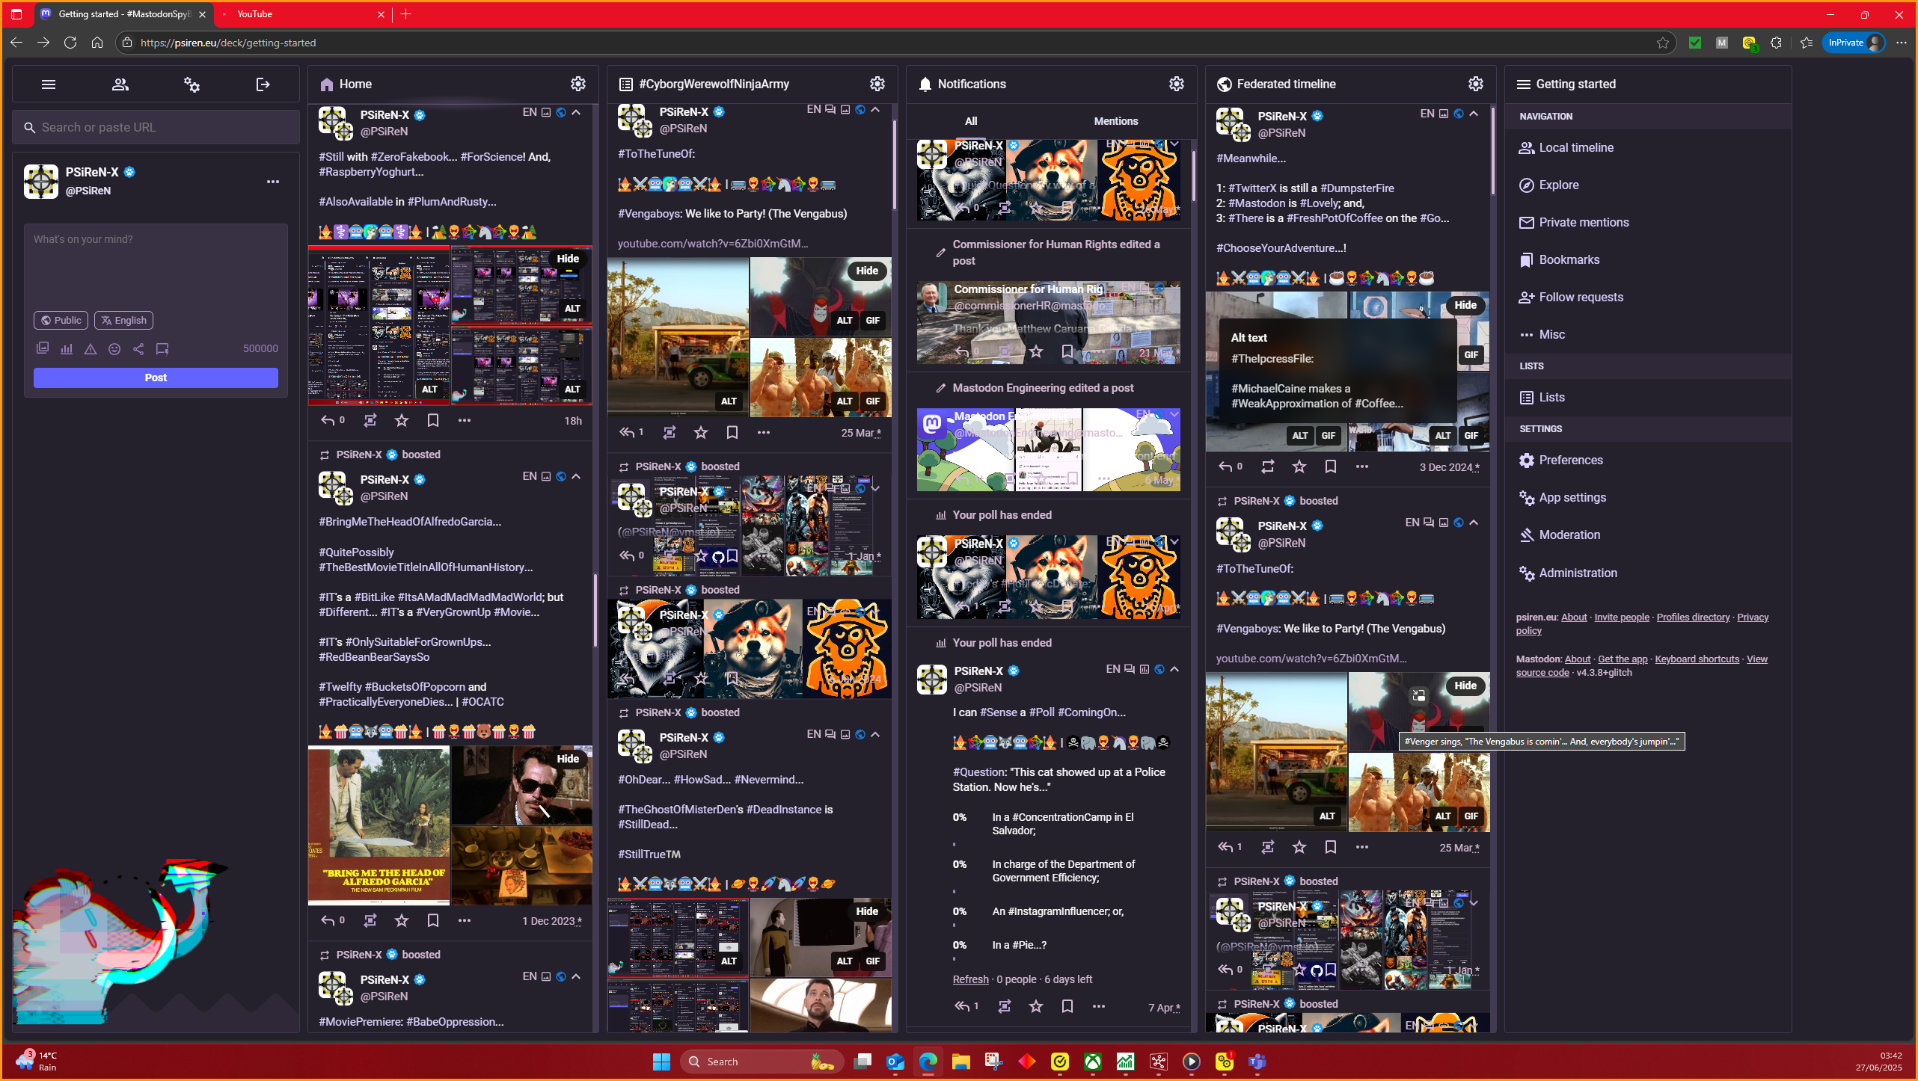Open more options on Federated post dated 3 Dec 2024
This screenshot has height=1081, width=1918.
(x=1362, y=467)
